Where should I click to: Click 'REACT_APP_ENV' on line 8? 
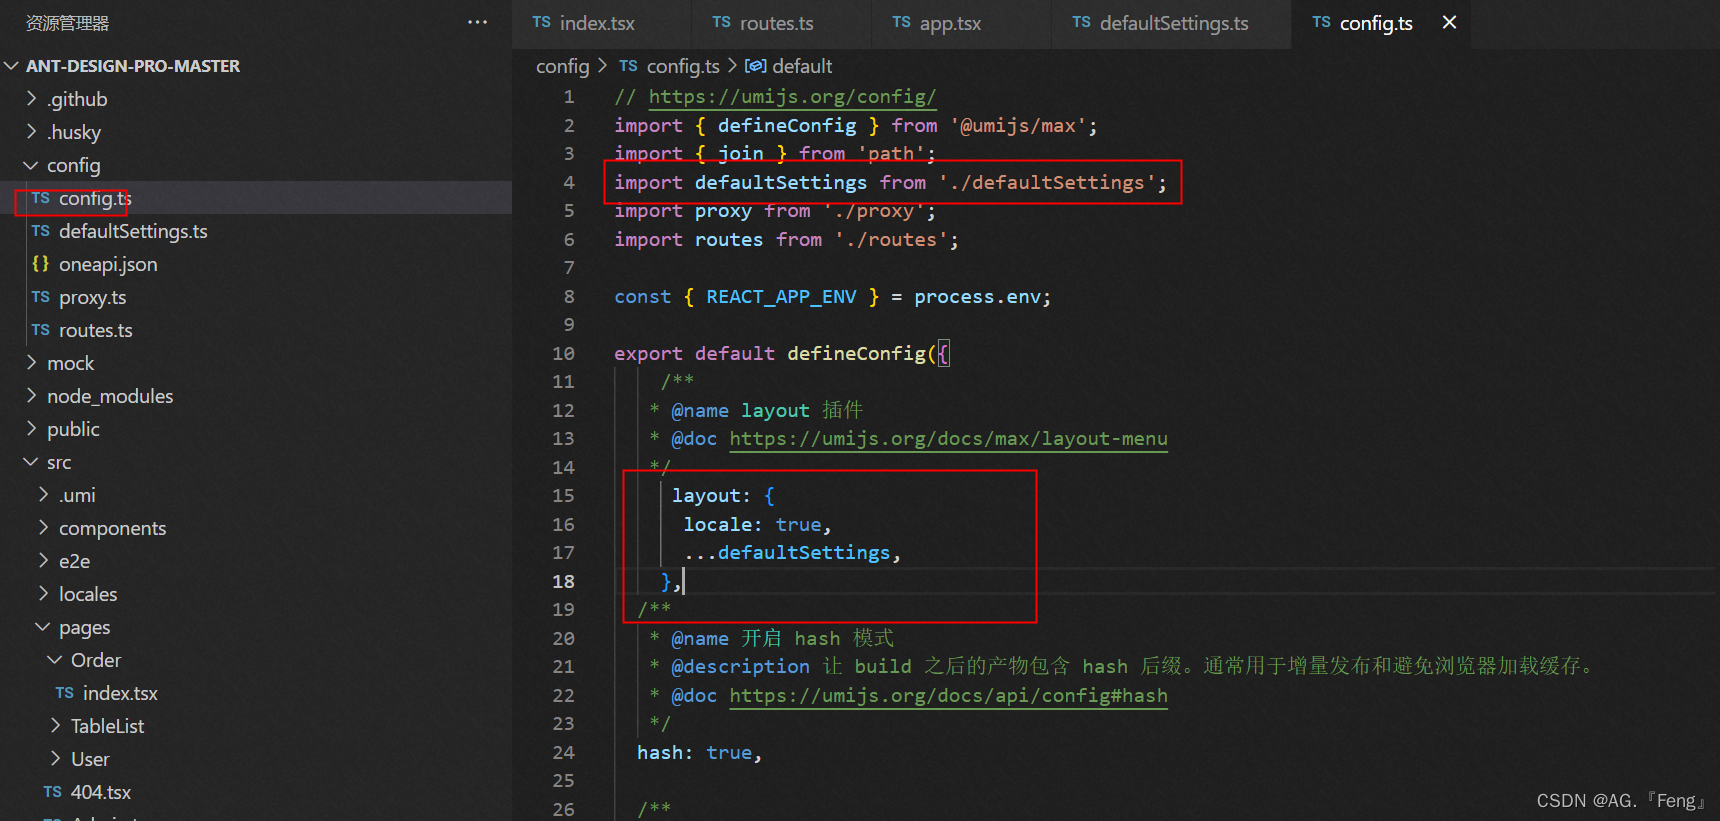[x=781, y=297]
